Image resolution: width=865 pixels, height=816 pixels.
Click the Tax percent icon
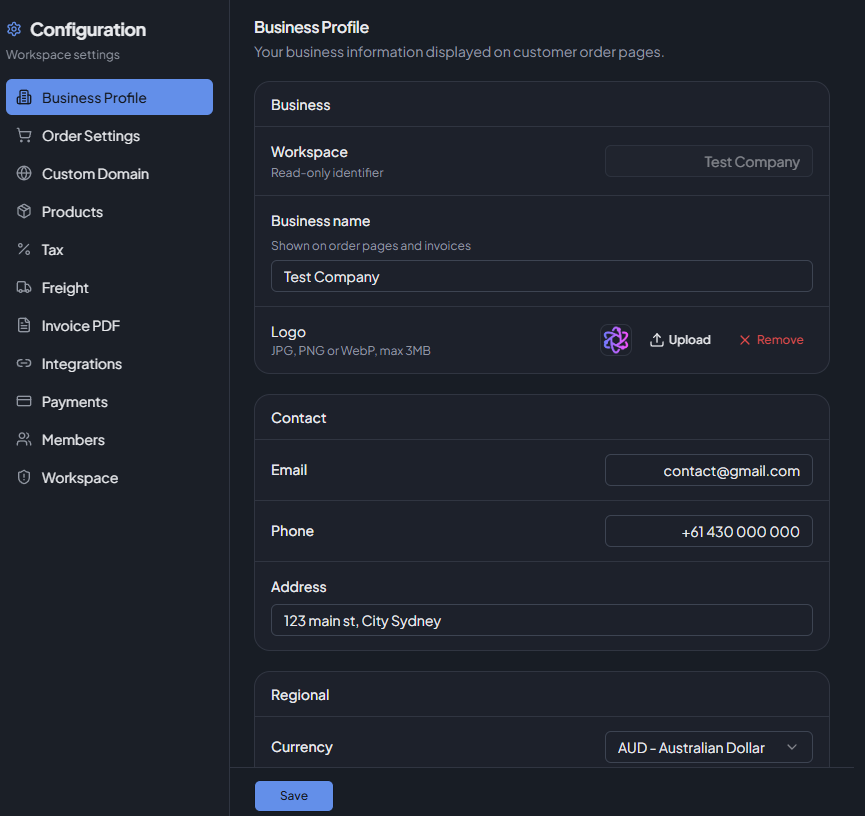24,249
